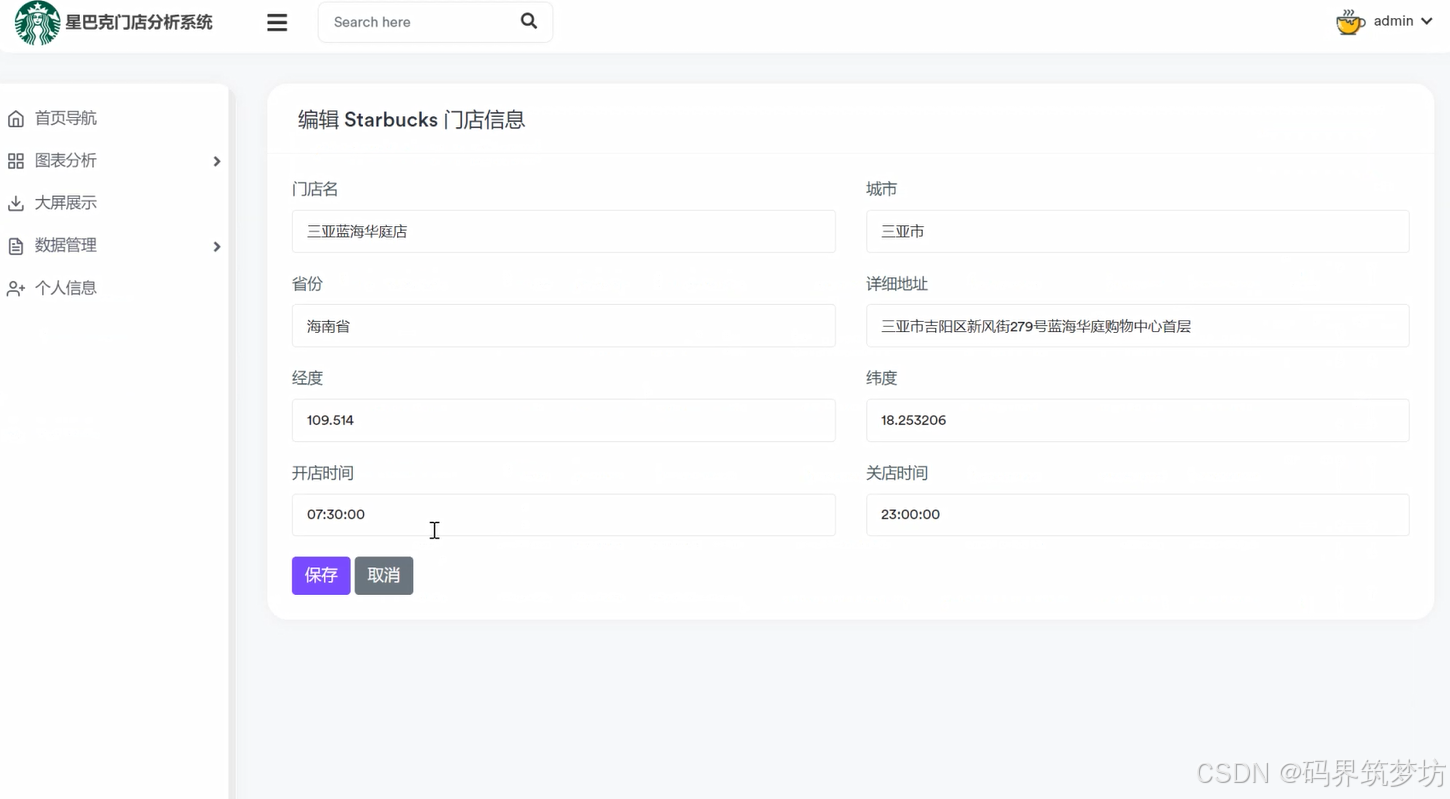Click the 省份 input field
Screen dimensions: 1450x799
click(x=563, y=326)
